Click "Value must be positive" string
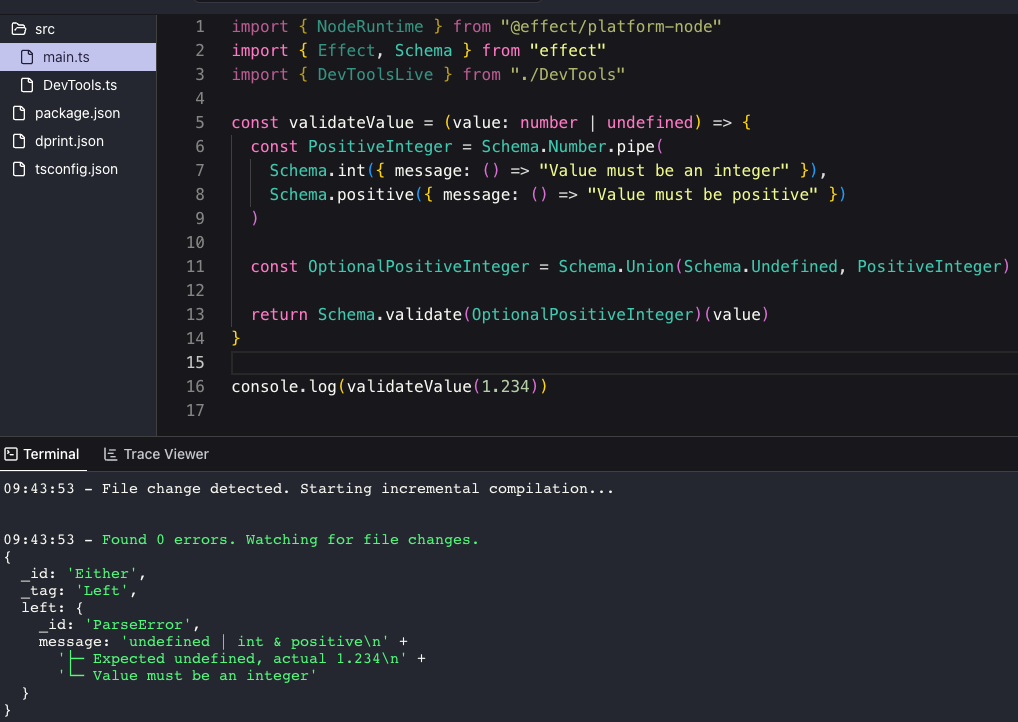1018x722 pixels. 702,195
